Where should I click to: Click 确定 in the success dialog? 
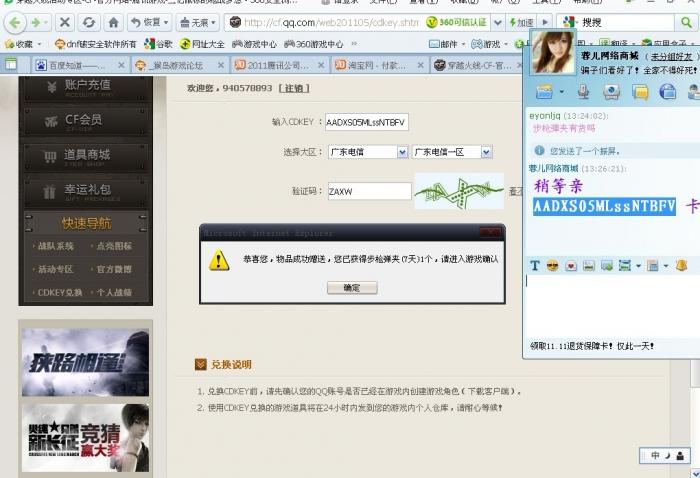click(x=352, y=288)
